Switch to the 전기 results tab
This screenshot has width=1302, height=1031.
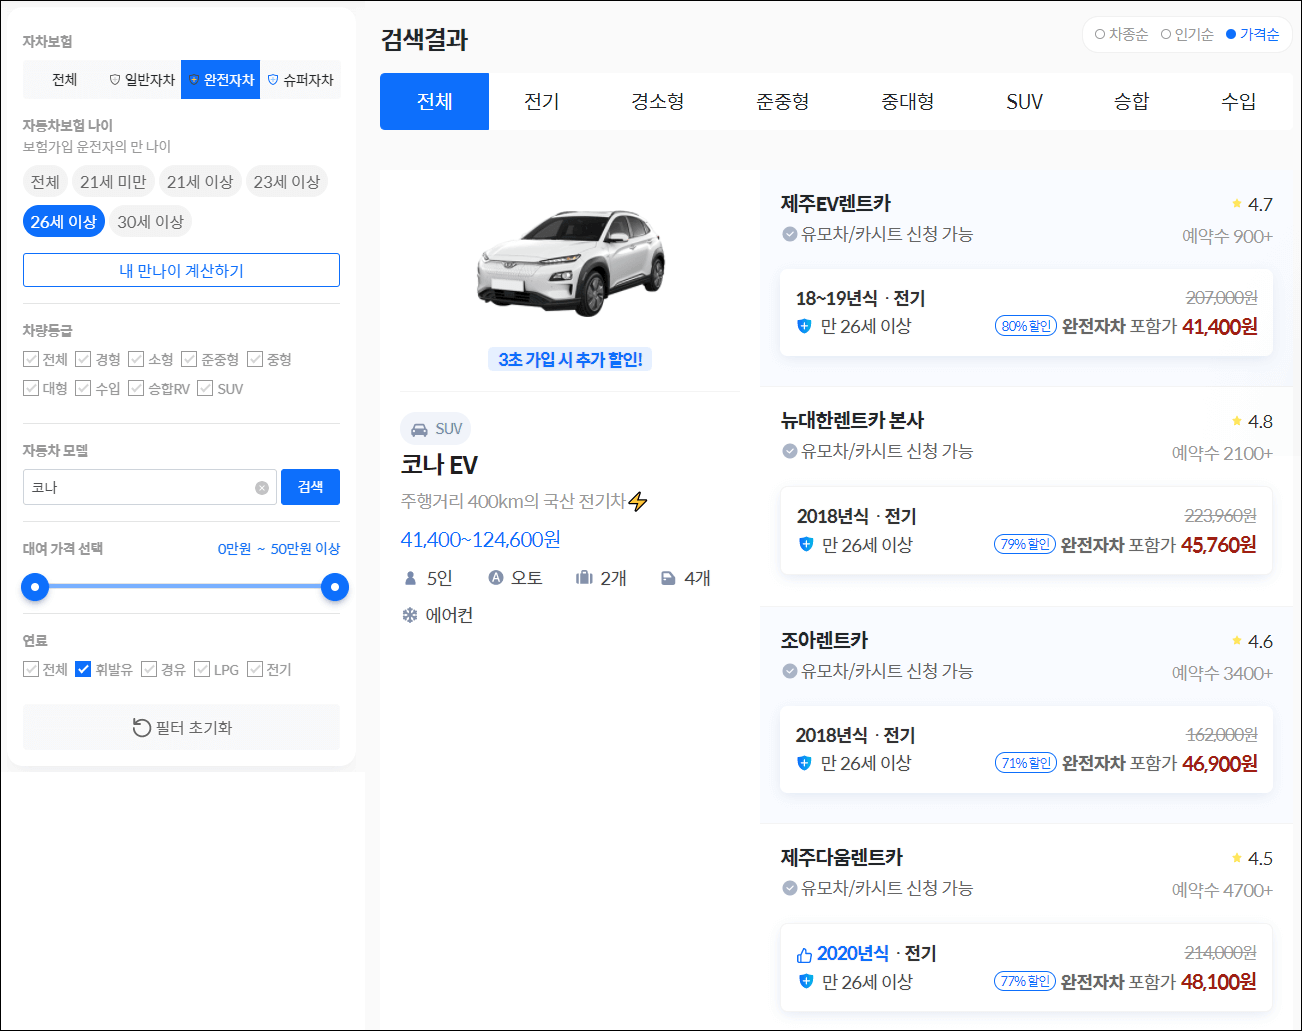542,101
